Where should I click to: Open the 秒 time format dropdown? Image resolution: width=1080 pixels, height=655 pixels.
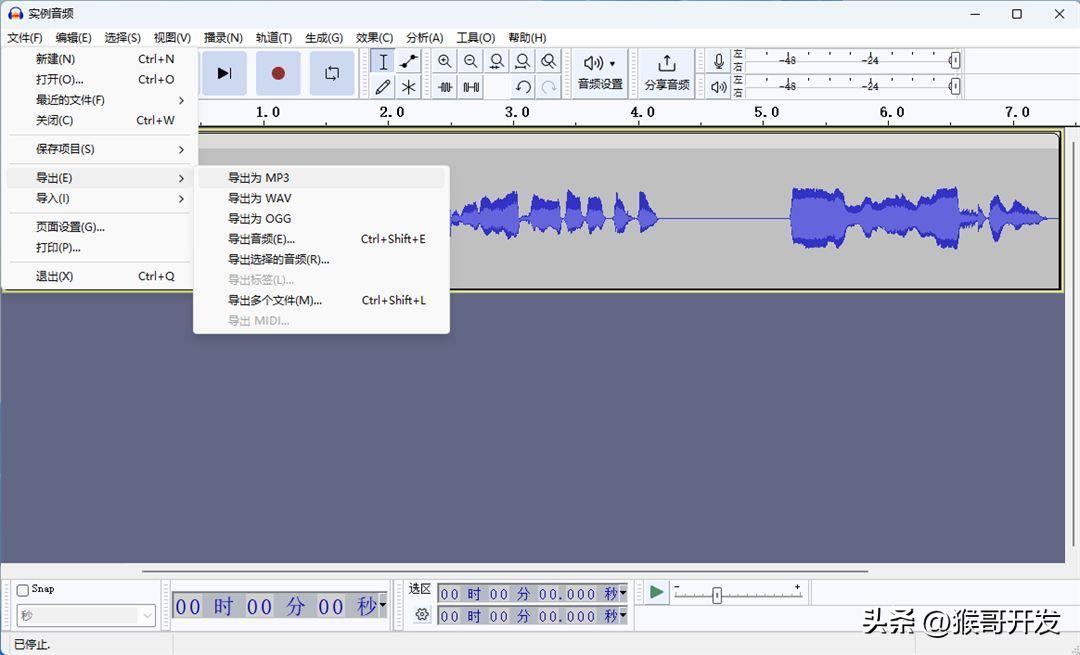tap(85, 615)
